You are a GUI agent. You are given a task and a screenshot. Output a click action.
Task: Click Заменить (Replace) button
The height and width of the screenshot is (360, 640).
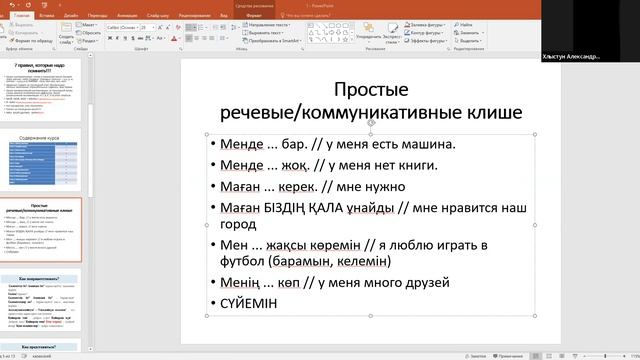click(469, 33)
